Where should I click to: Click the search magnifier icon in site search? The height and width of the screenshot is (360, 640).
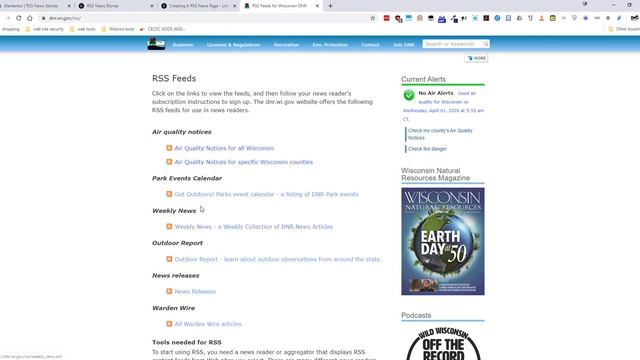coord(486,44)
